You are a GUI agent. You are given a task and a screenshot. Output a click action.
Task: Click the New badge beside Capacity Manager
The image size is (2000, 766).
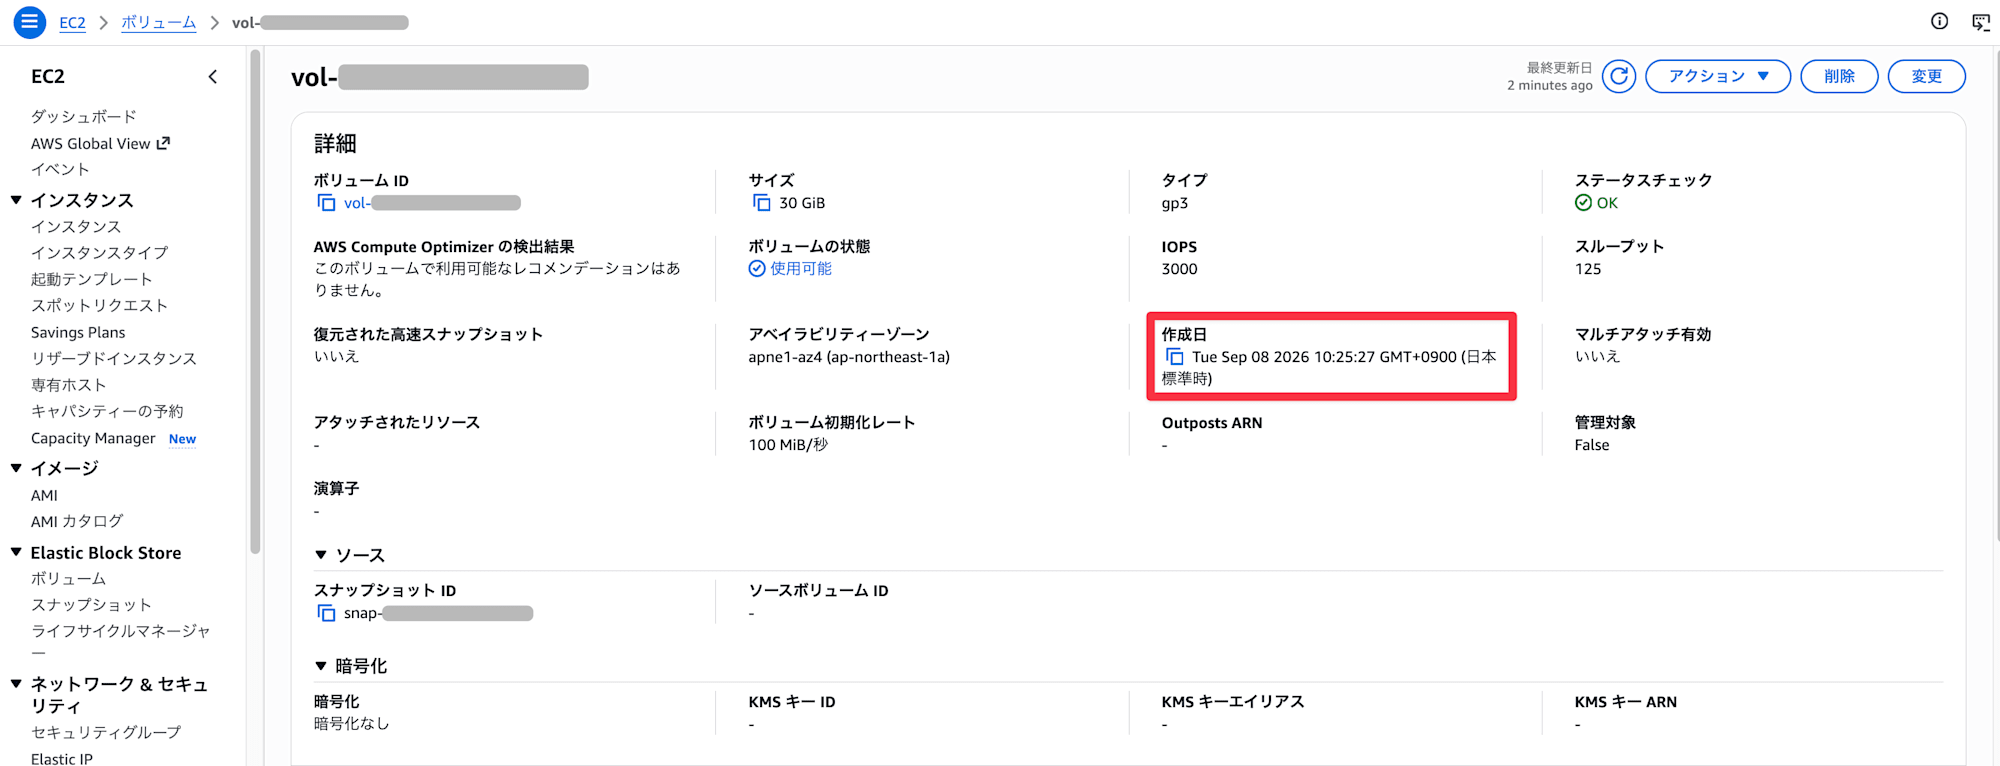182,439
